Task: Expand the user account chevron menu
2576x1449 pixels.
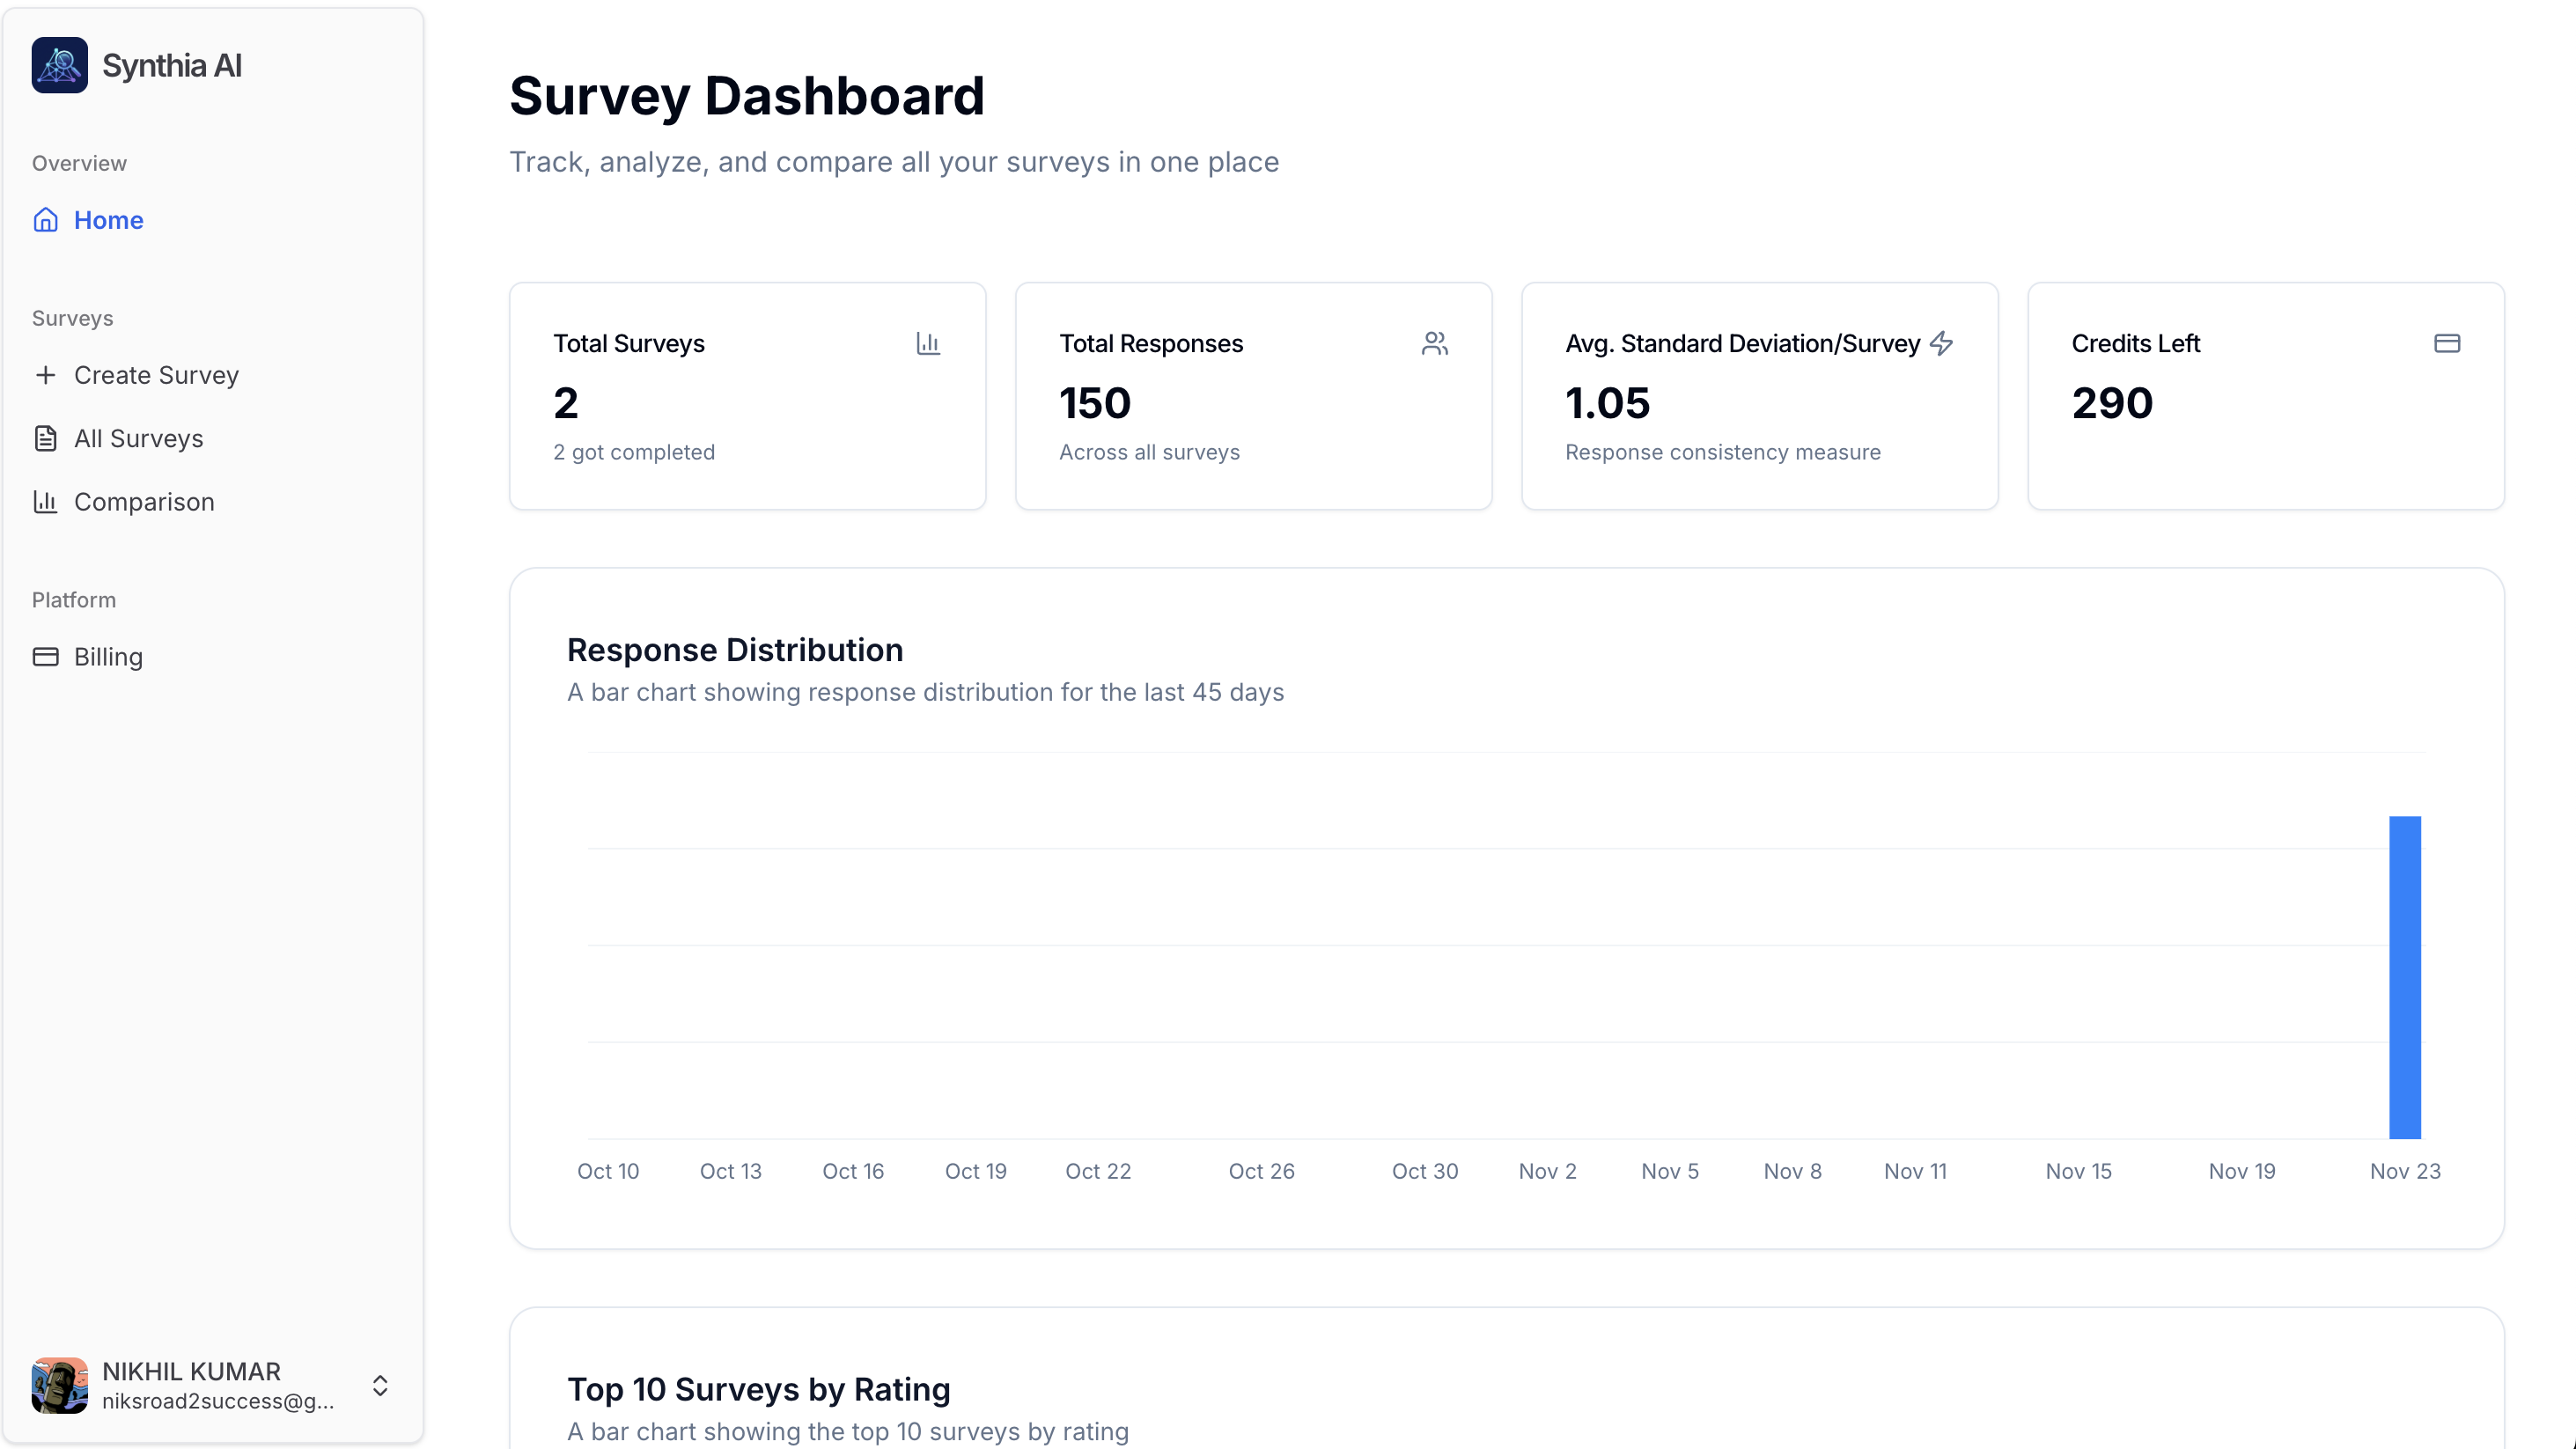Action: tap(380, 1385)
